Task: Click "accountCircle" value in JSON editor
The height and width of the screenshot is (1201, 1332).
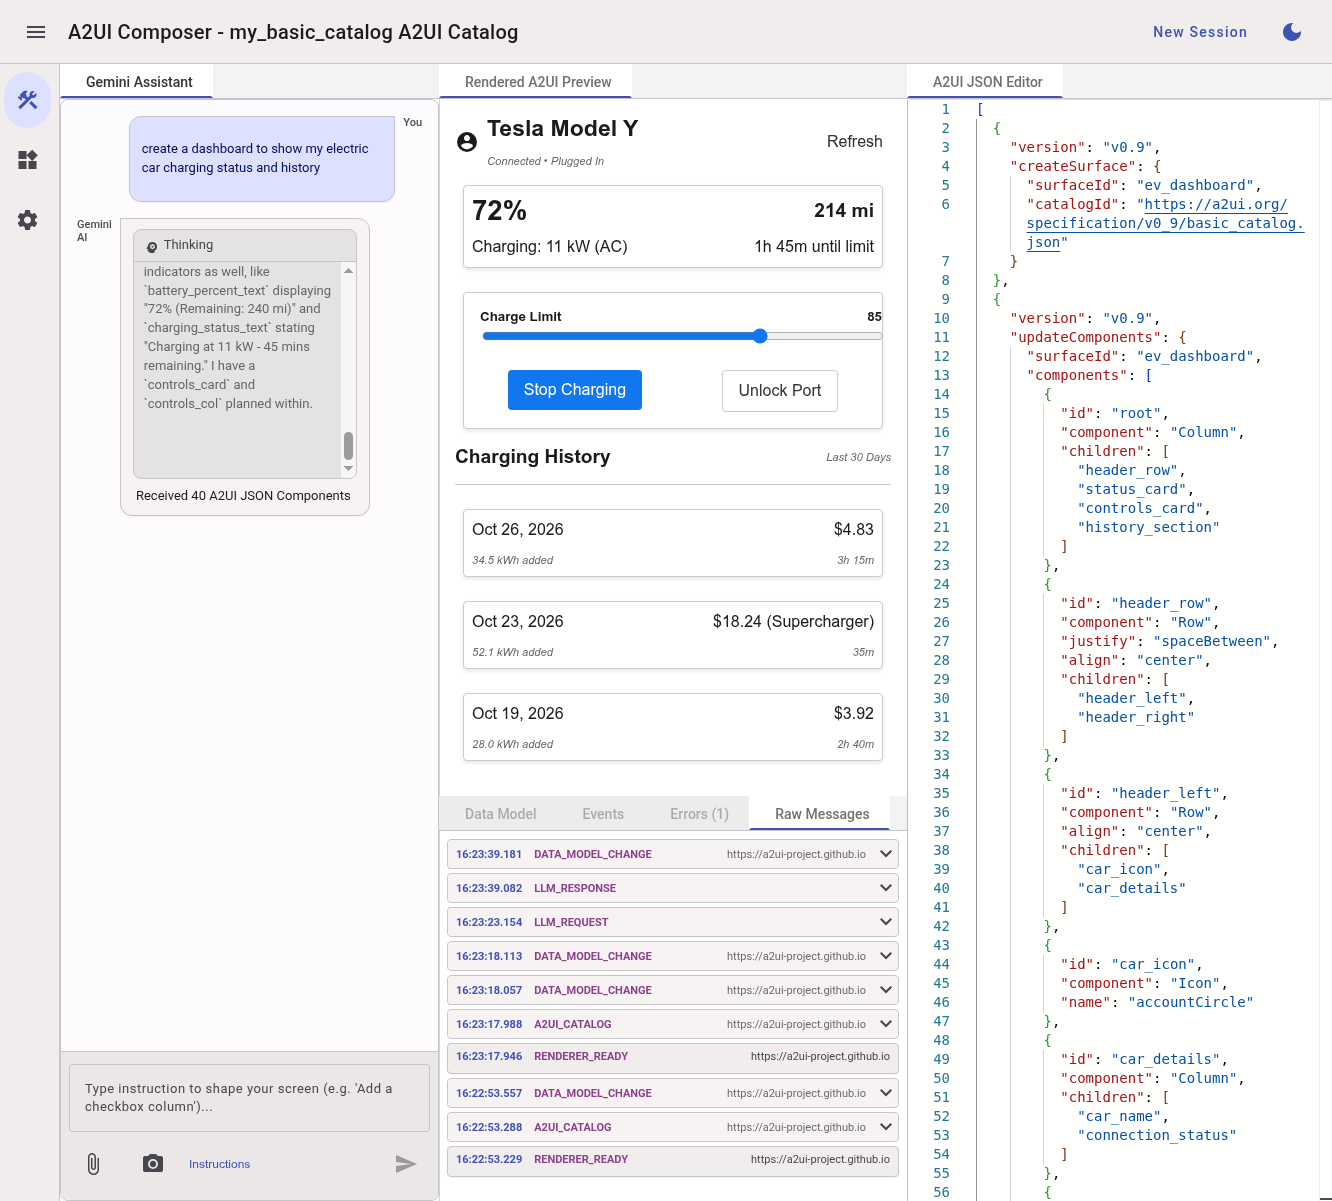Action: point(1190,1002)
